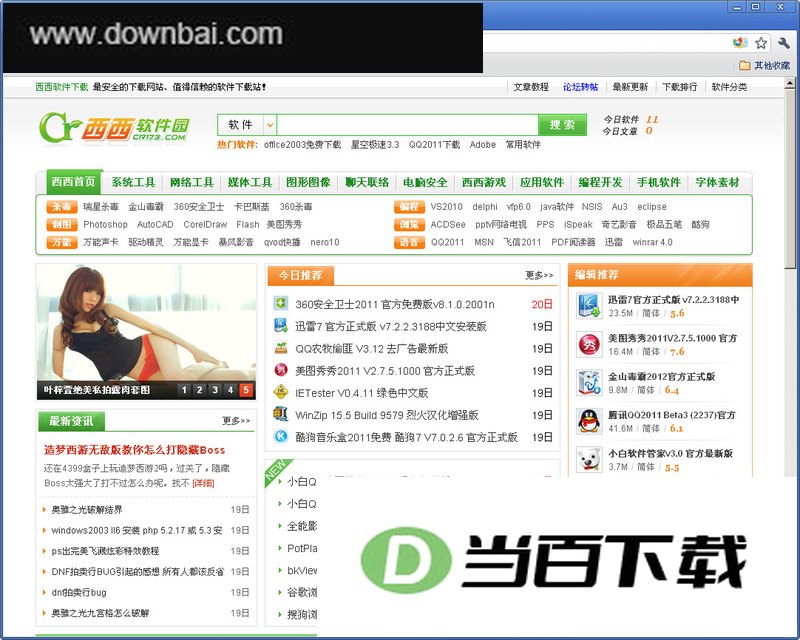
Task: Click the 迅雷7 icon in 今日推荐
Action: pyautogui.click(x=281, y=326)
